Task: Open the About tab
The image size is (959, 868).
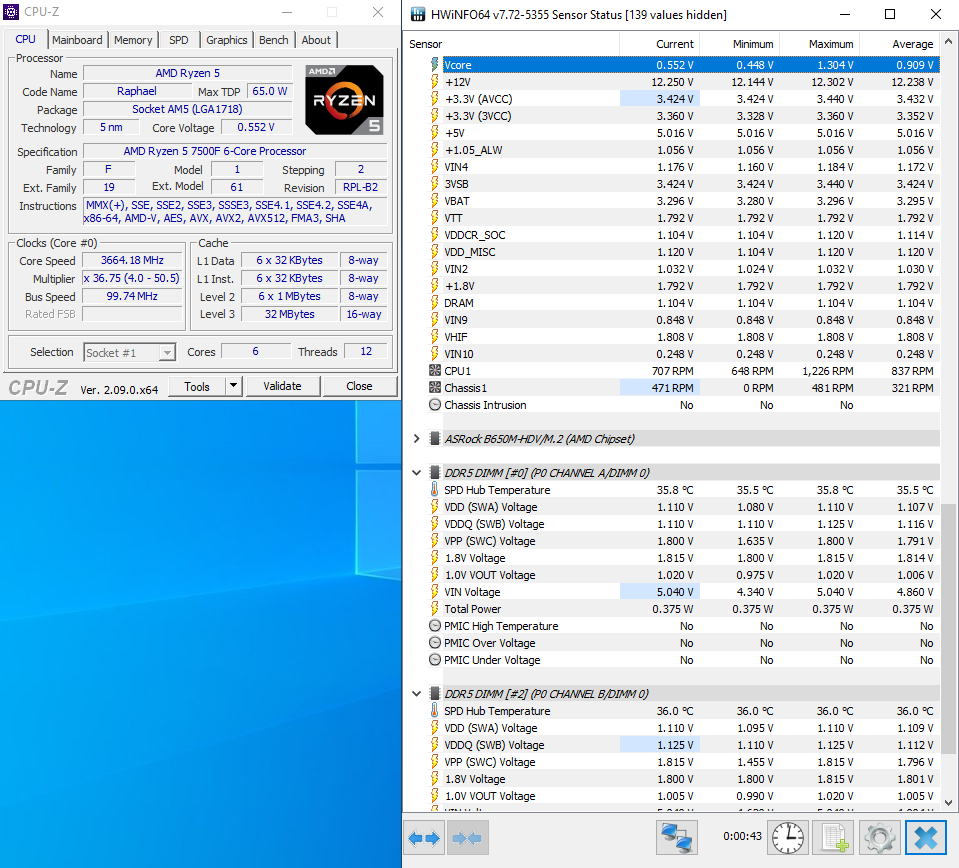Action: [316, 40]
